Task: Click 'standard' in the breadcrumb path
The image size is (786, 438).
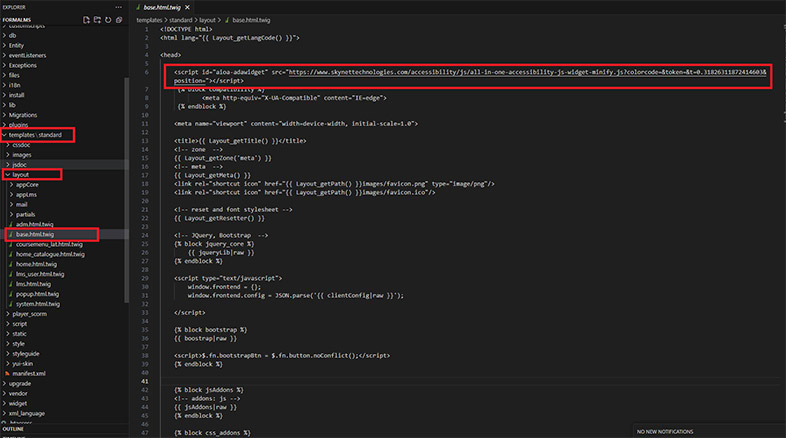Action: click(180, 20)
